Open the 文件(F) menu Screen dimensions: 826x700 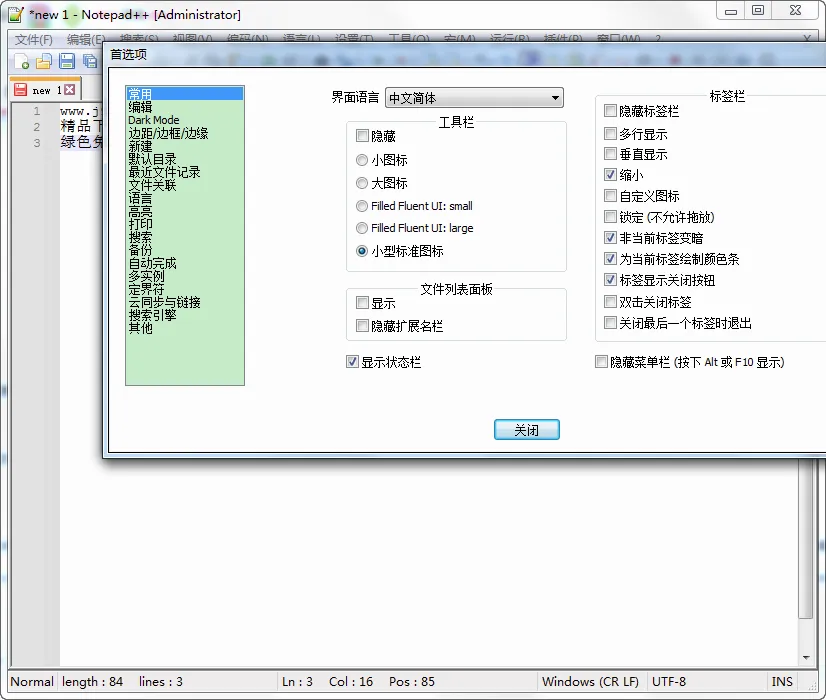pos(34,40)
